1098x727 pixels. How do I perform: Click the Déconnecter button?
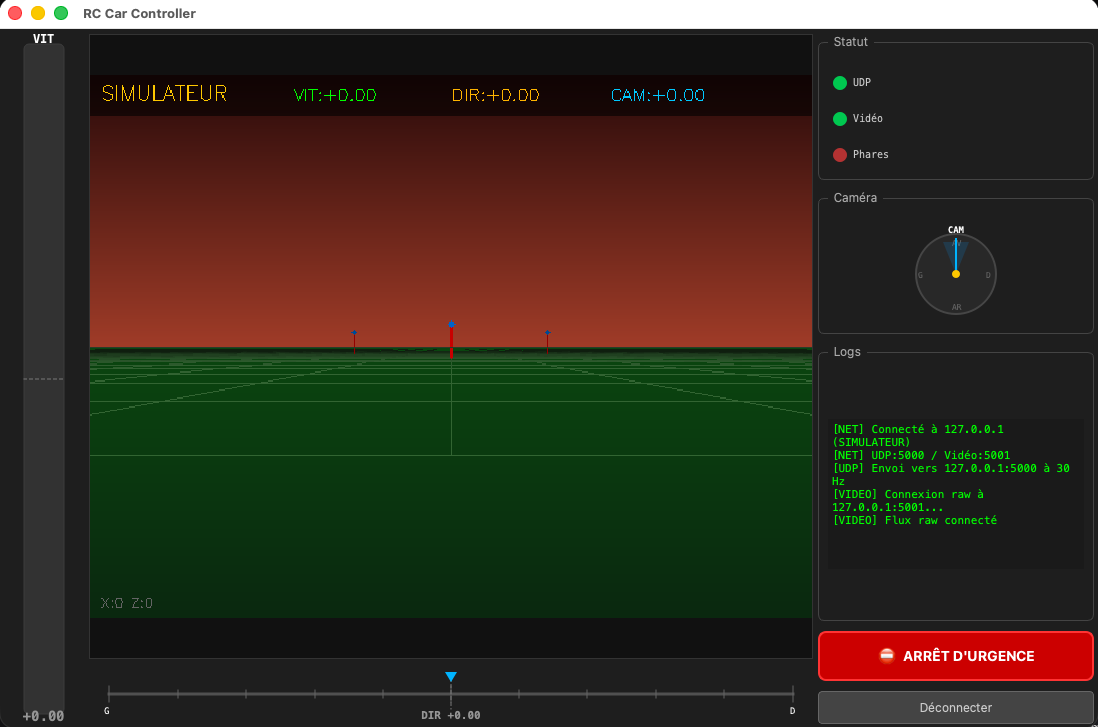click(x=955, y=707)
